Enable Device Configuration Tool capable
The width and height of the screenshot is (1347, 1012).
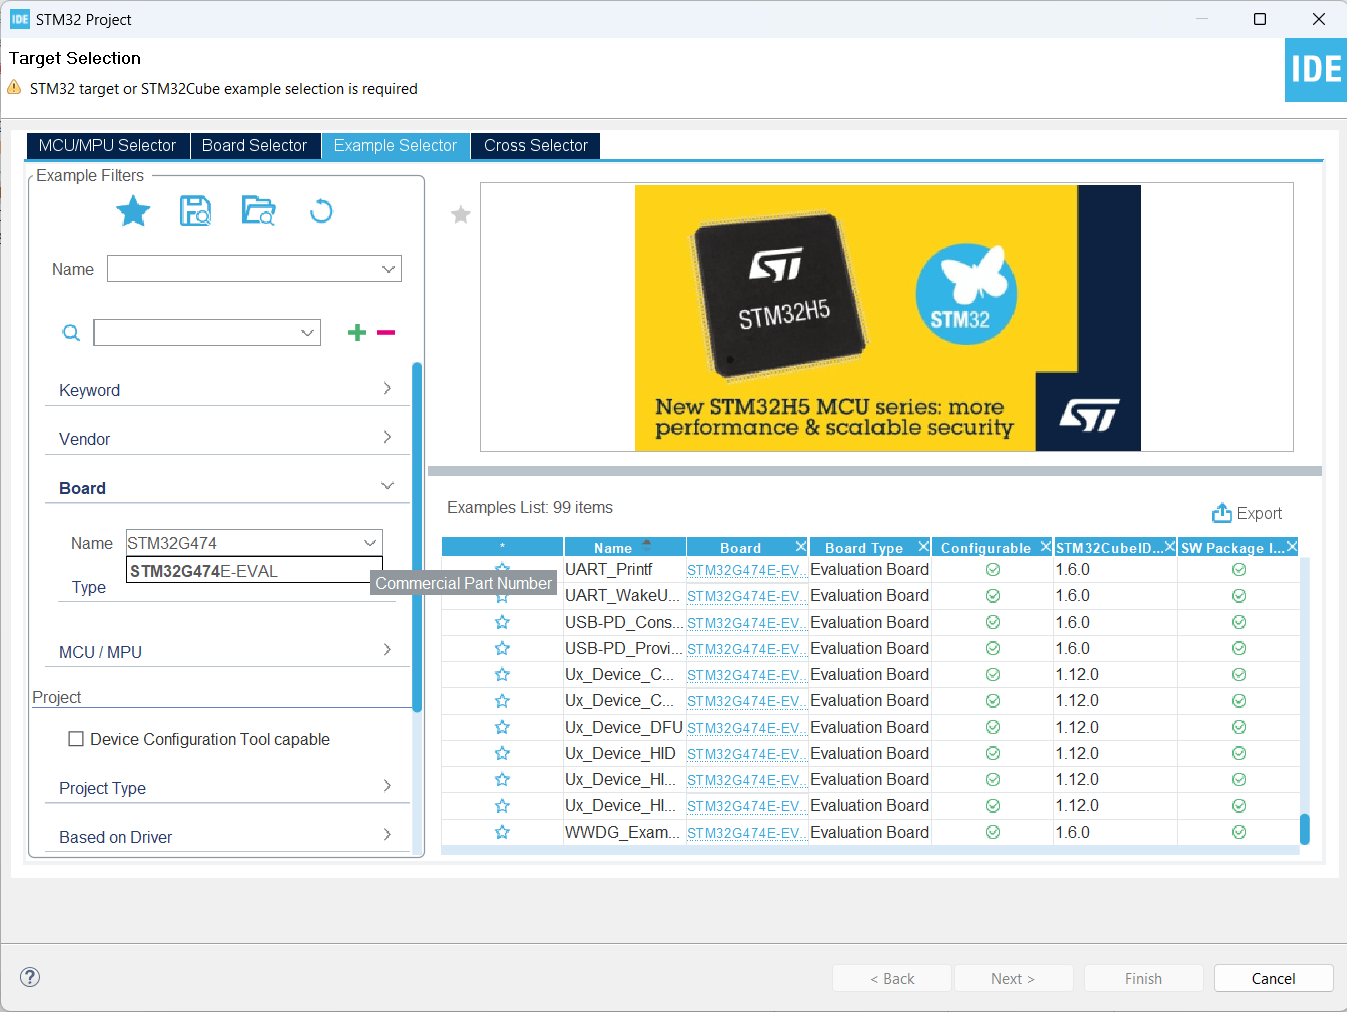[x=76, y=739]
